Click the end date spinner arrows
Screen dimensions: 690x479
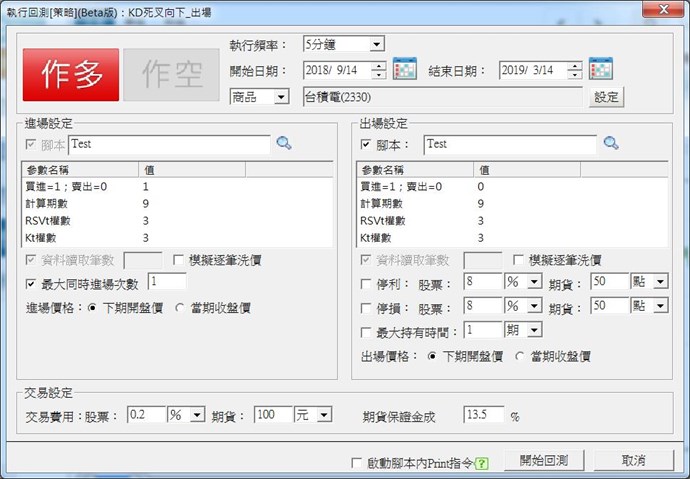pyautogui.click(x=575, y=70)
